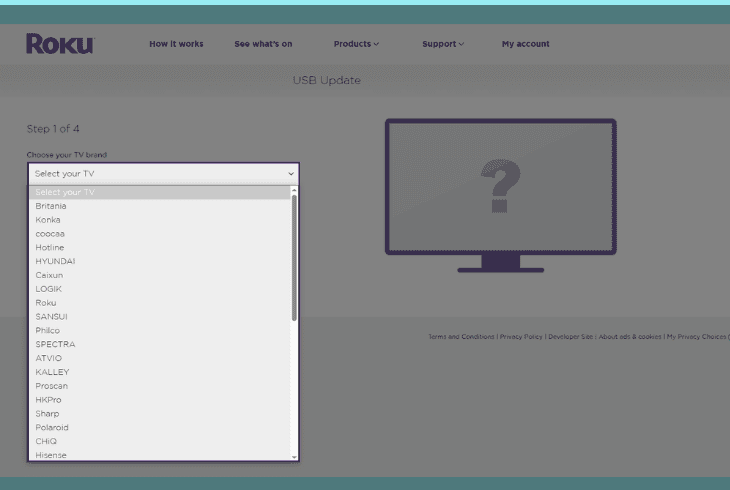This screenshot has height=490, width=730.
Task: Pick HKPro in the dropdown list
Action: pyautogui.click(x=160, y=400)
